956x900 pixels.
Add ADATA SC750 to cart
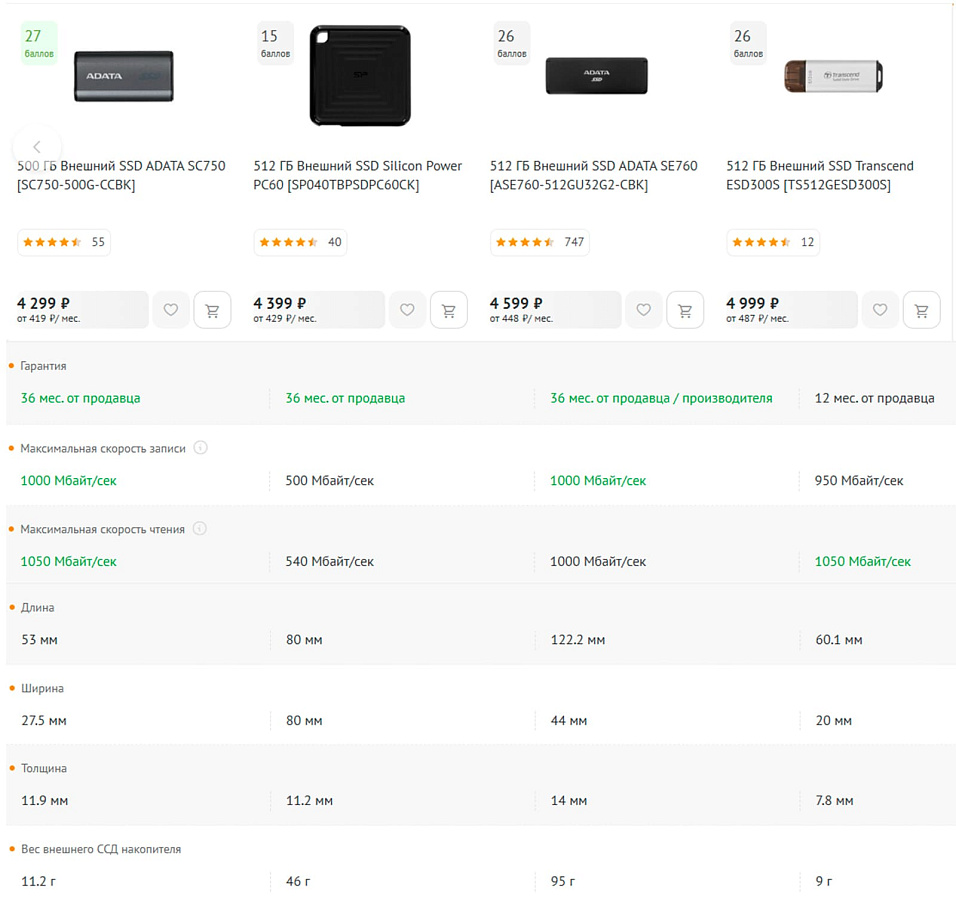click(212, 310)
